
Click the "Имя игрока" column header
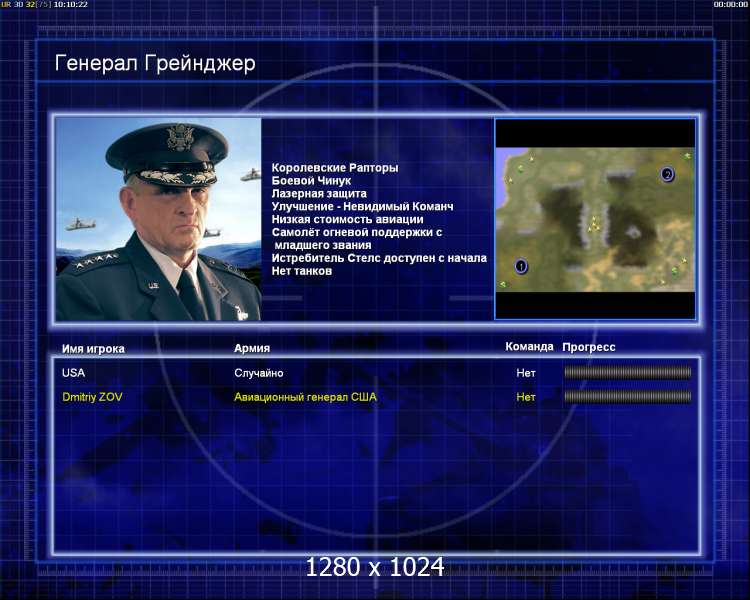93,349
